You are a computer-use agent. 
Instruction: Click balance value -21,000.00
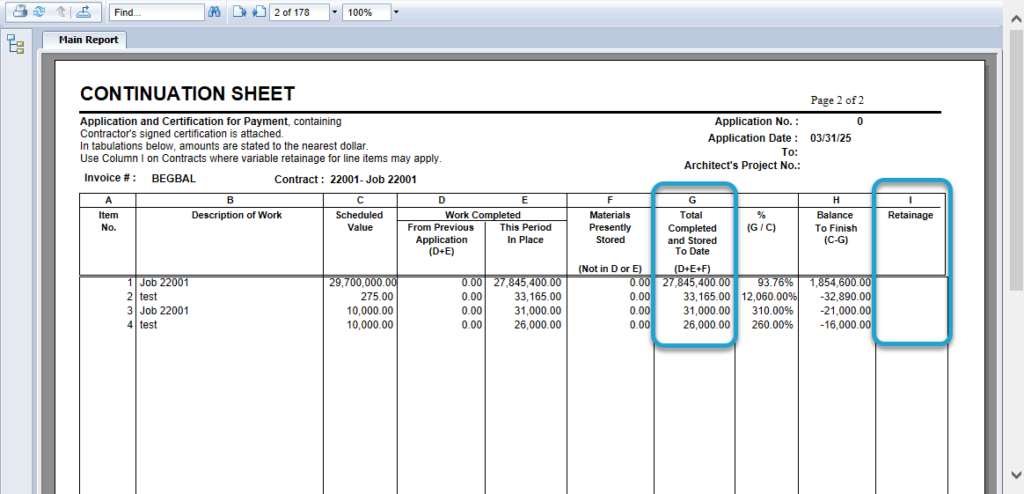pyautogui.click(x=844, y=310)
